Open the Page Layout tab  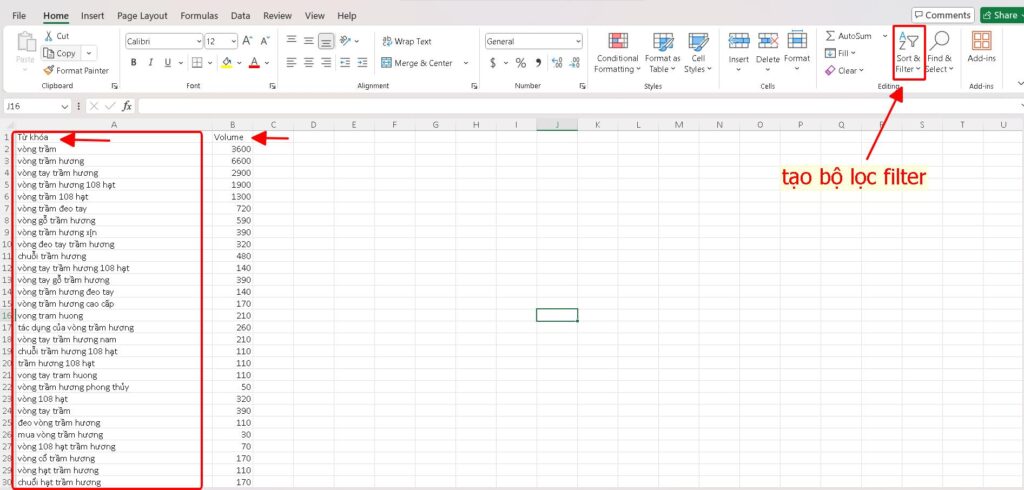tap(142, 16)
